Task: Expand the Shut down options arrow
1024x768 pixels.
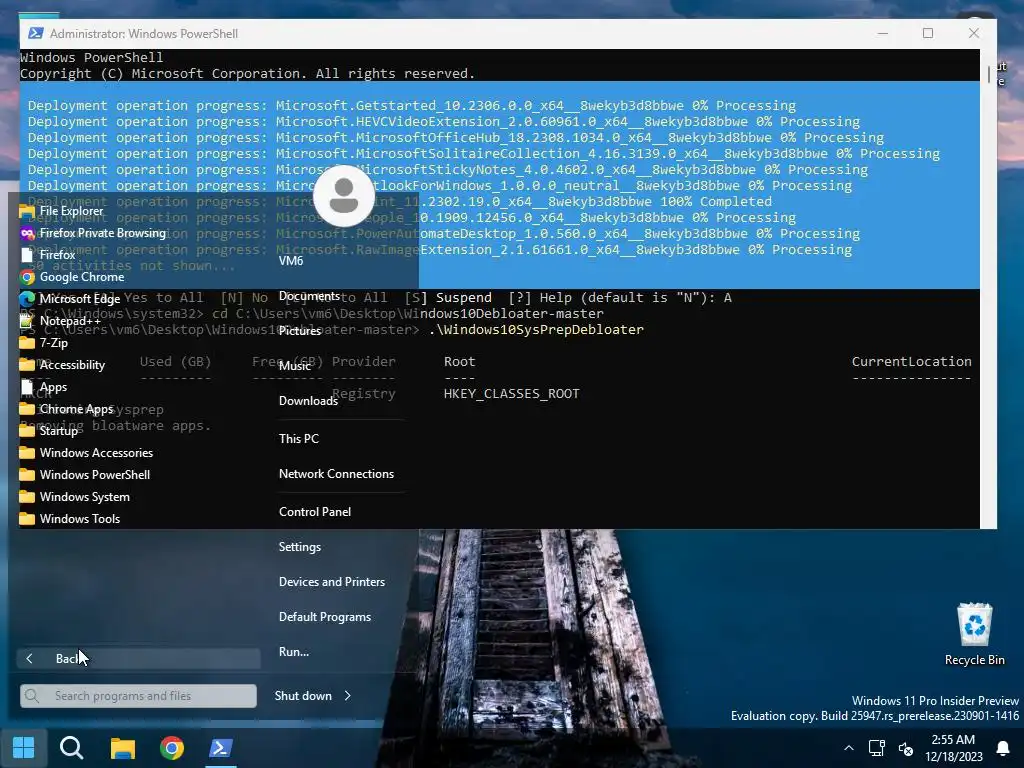Action: (x=347, y=696)
